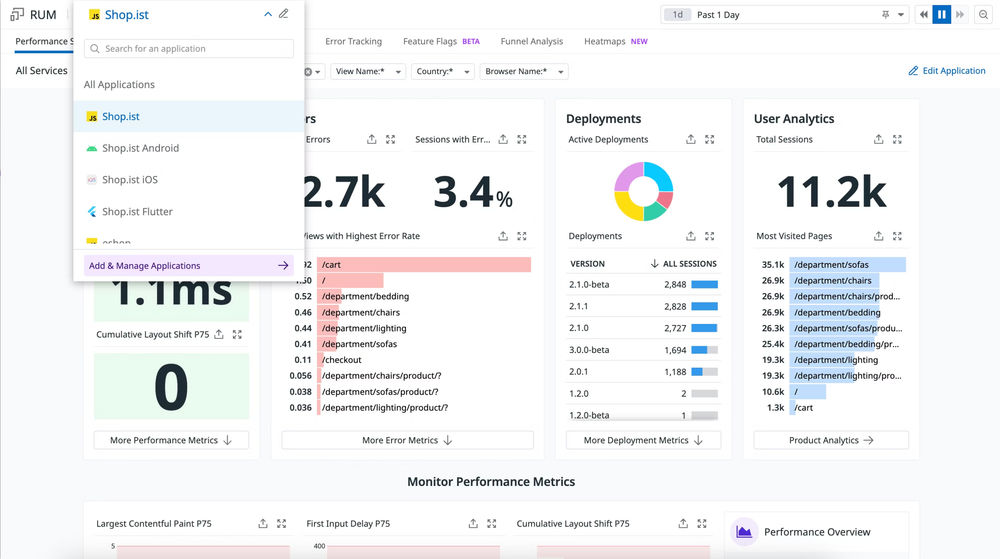Export Views with Highest Error Rate widget

(503, 236)
